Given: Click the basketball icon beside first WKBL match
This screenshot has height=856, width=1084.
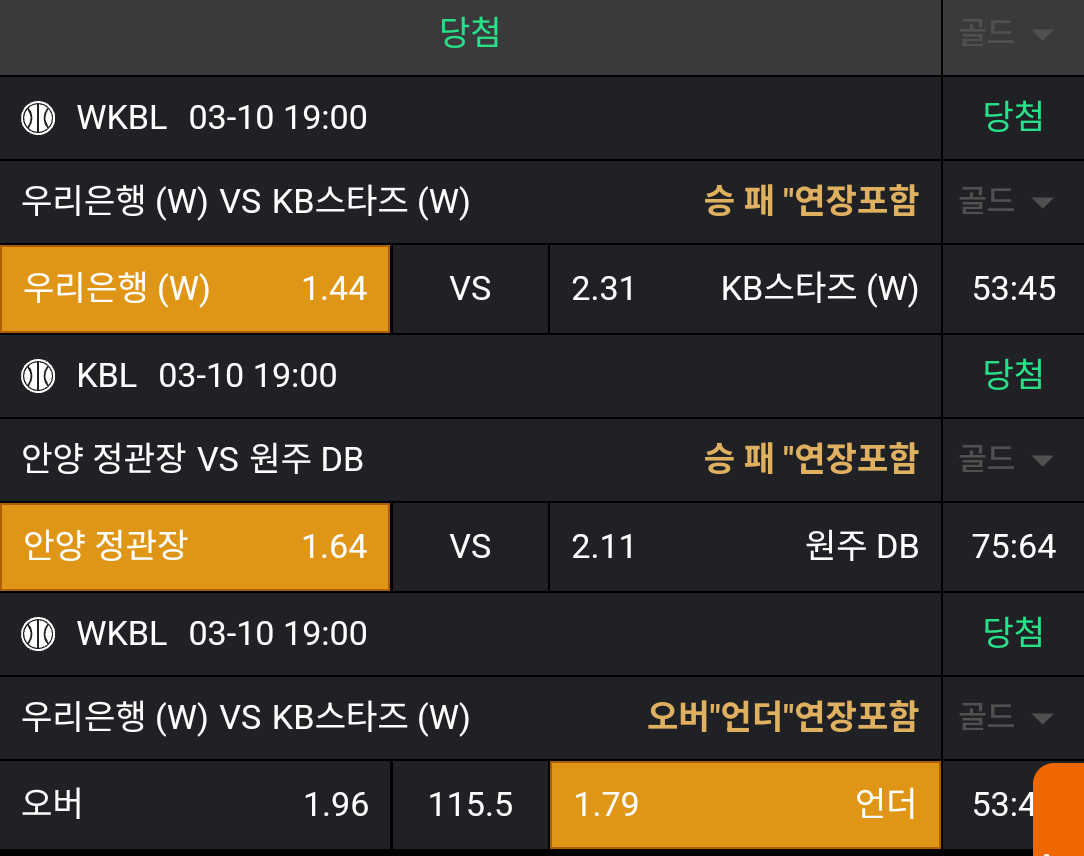Looking at the screenshot, I should point(38,118).
